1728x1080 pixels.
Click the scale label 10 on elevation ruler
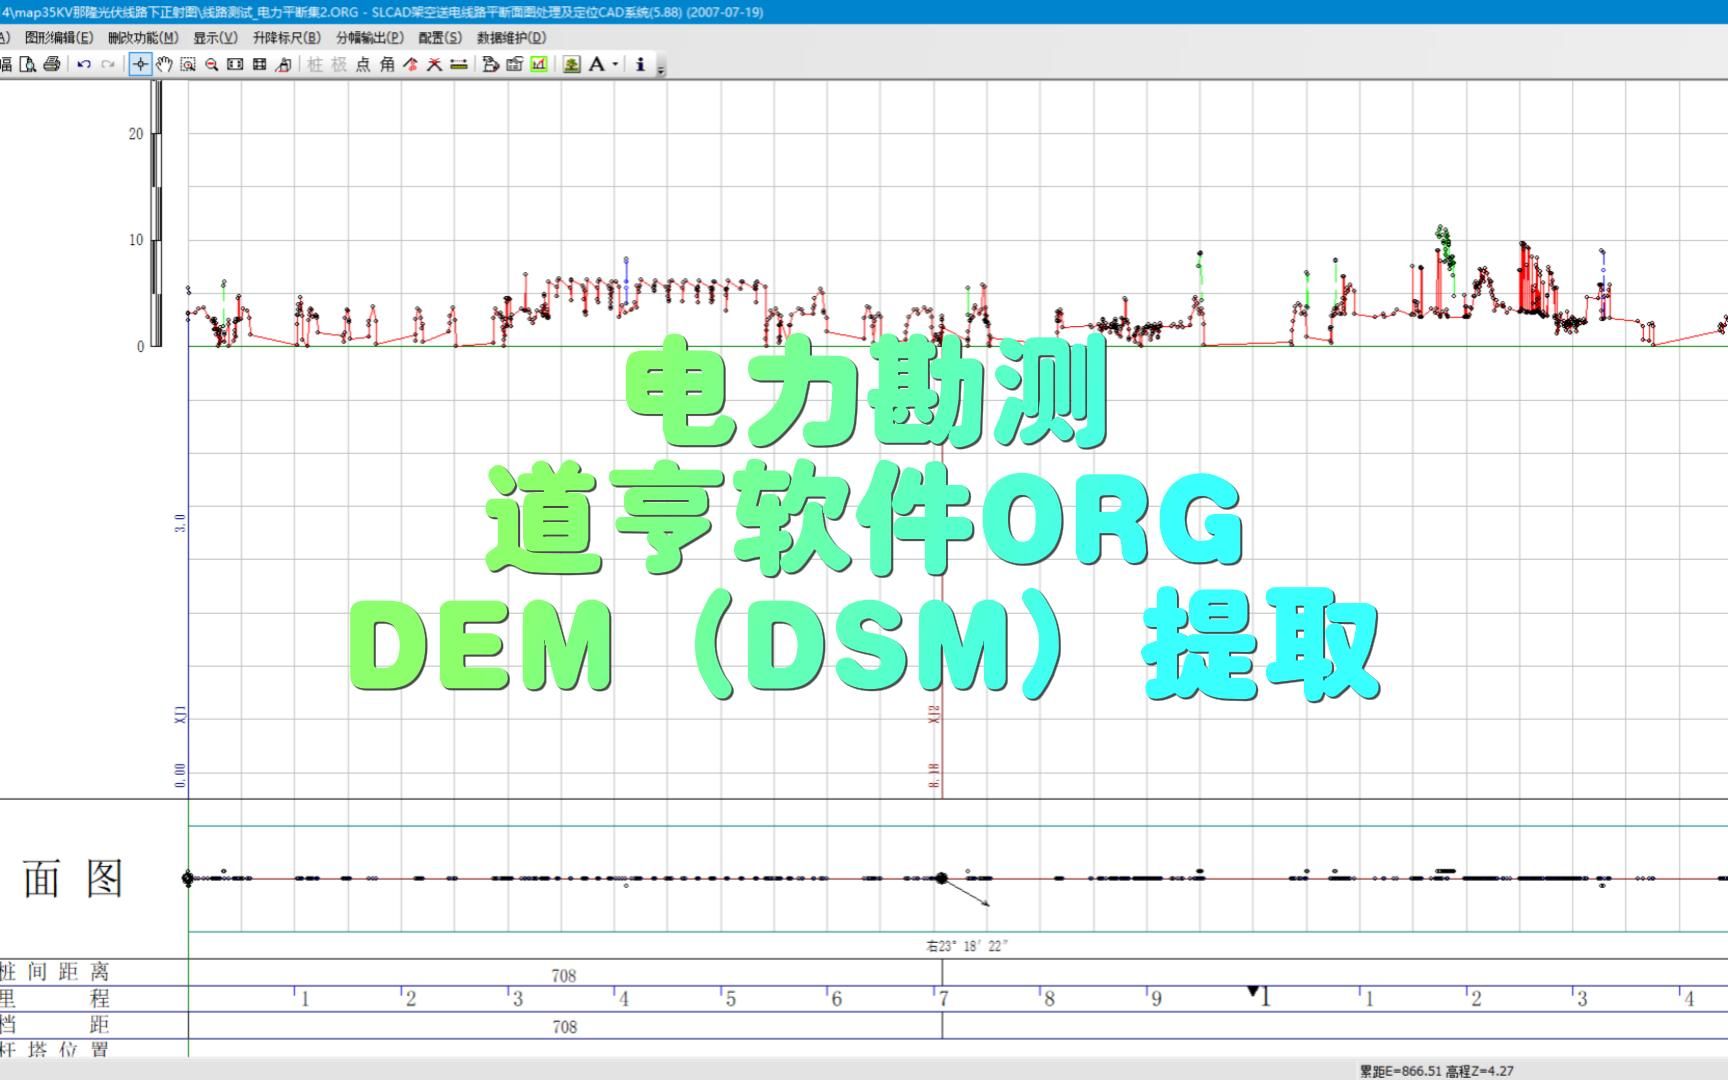coord(136,240)
